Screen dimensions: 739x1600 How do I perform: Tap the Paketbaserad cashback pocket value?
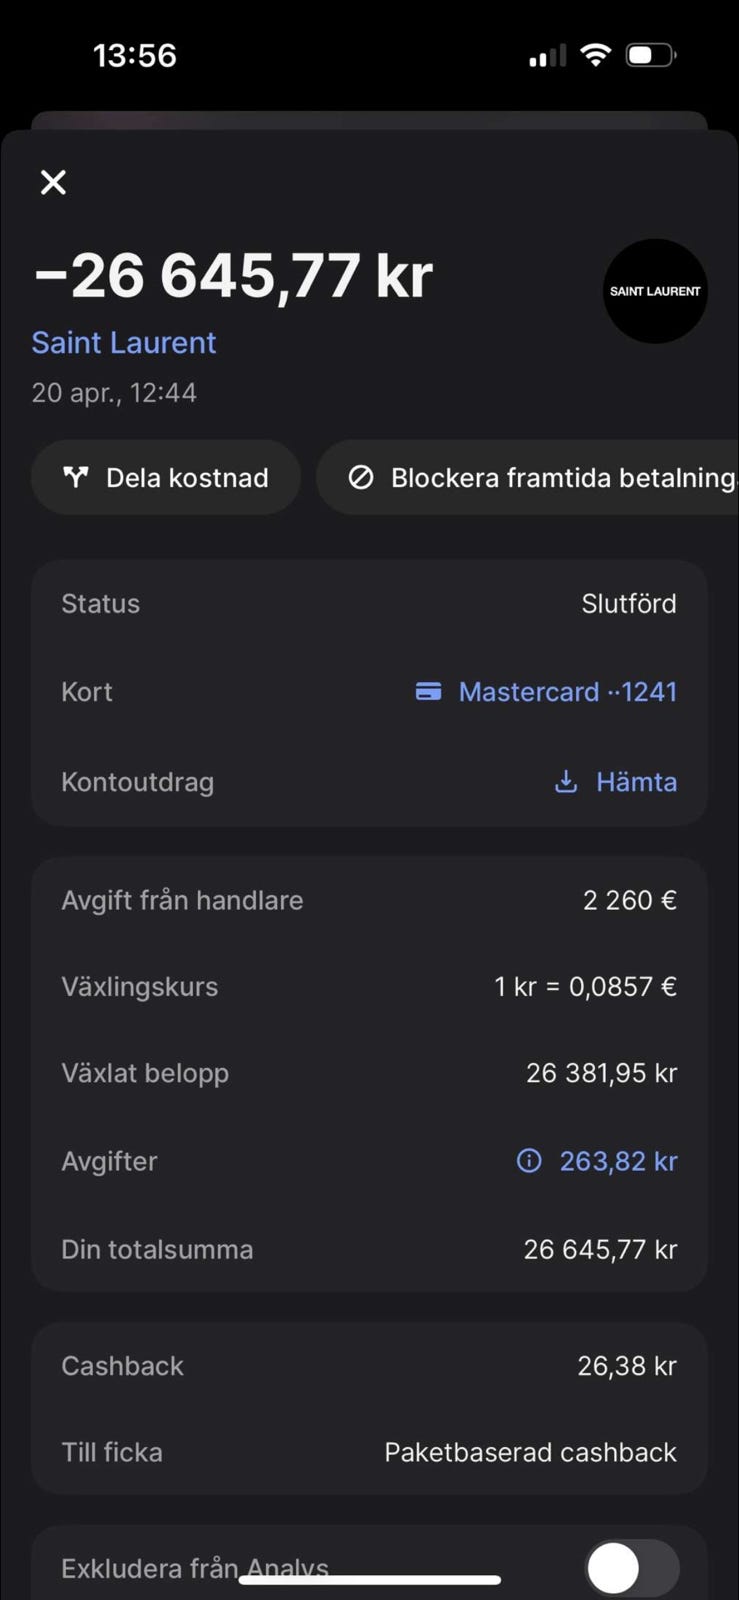coord(530,1452)
